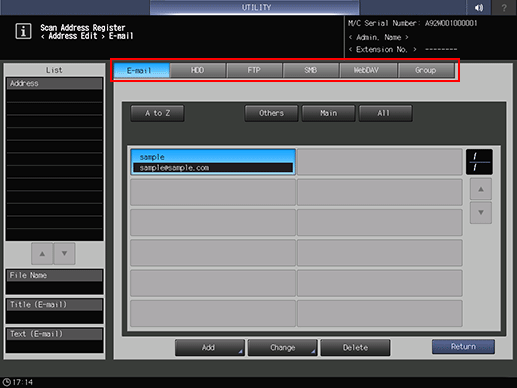Tap the speaker volume icon
The image size is (517, 388).
click(x=479, y=7)
